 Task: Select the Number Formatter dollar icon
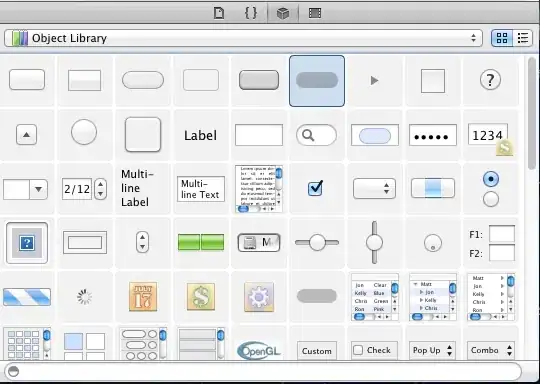[201, 297]
